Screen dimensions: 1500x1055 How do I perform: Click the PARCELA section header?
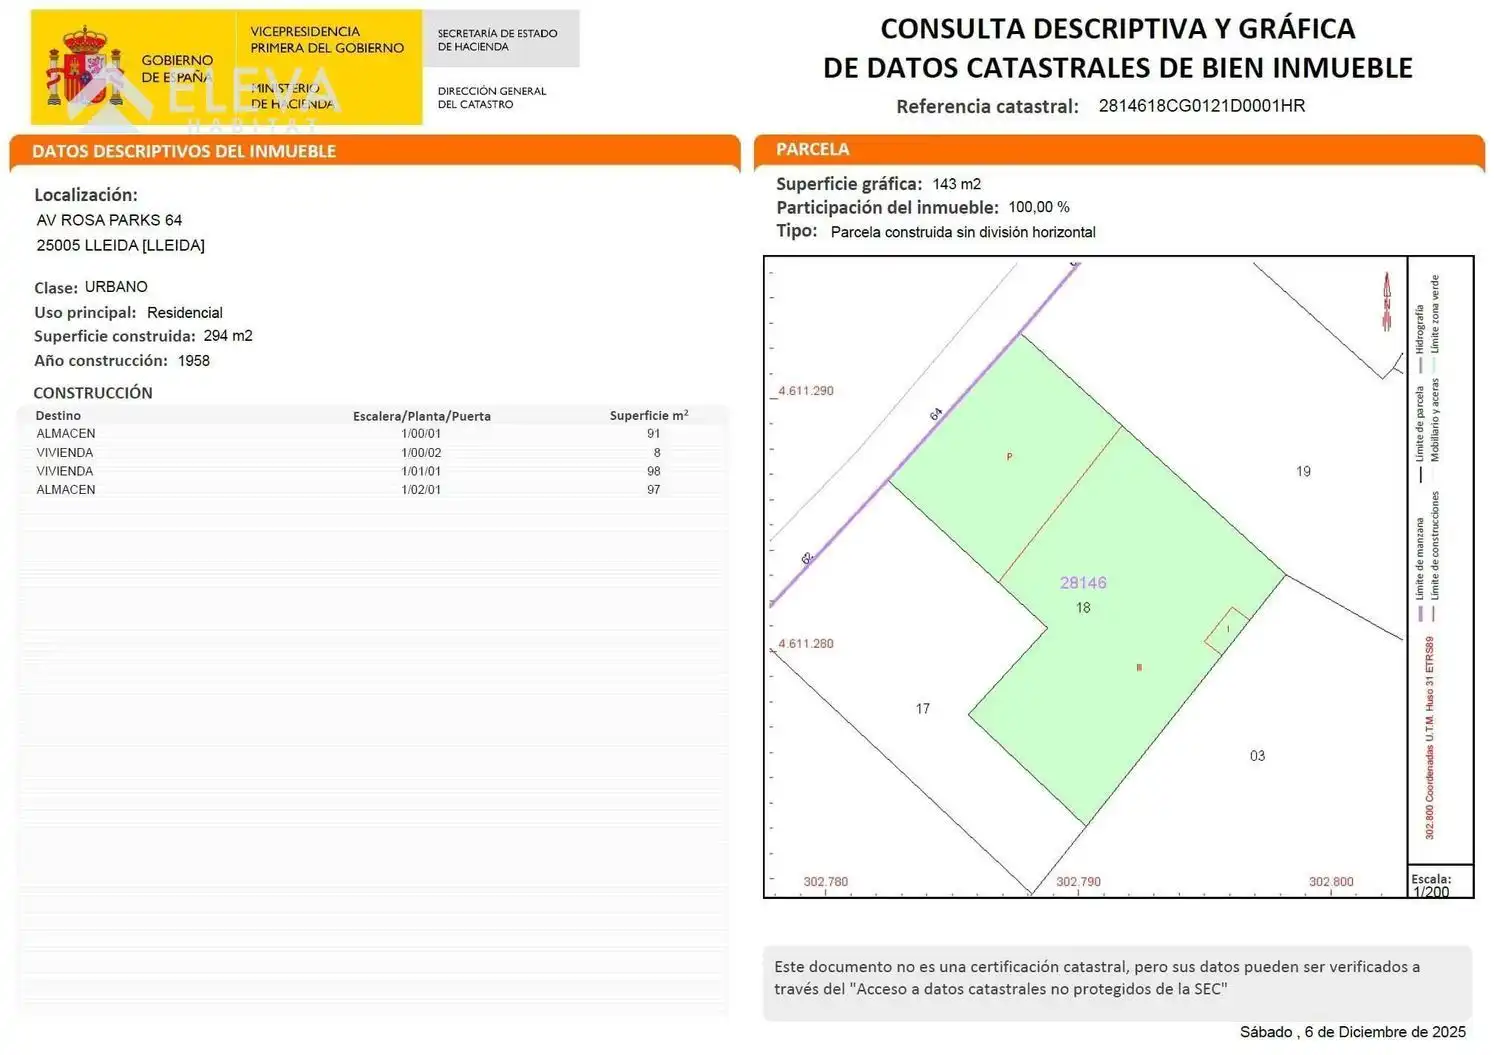(813, 149)
